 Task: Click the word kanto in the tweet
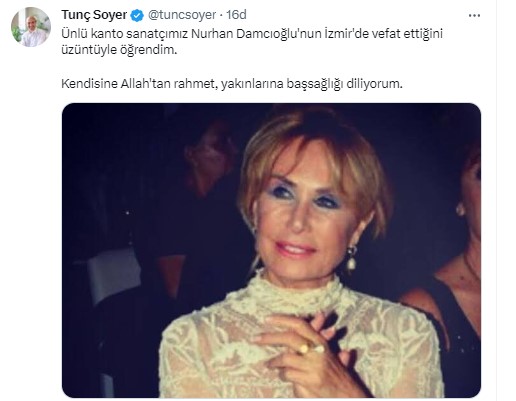[x=104, y=34]
